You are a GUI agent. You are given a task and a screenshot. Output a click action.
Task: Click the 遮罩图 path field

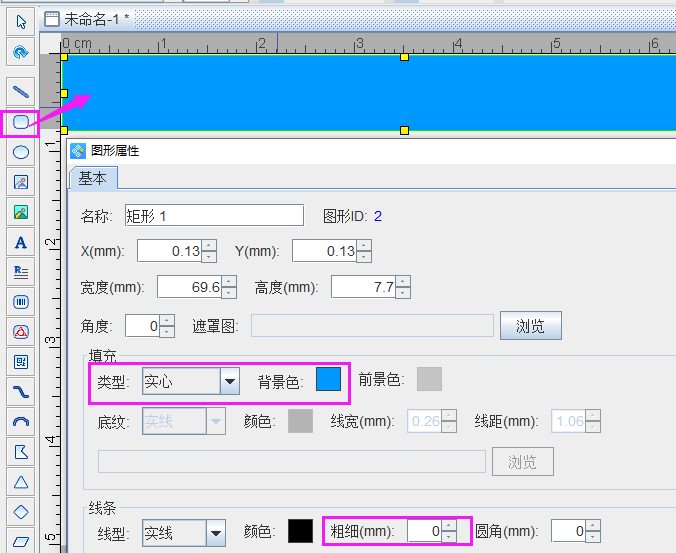coord(372,325)
